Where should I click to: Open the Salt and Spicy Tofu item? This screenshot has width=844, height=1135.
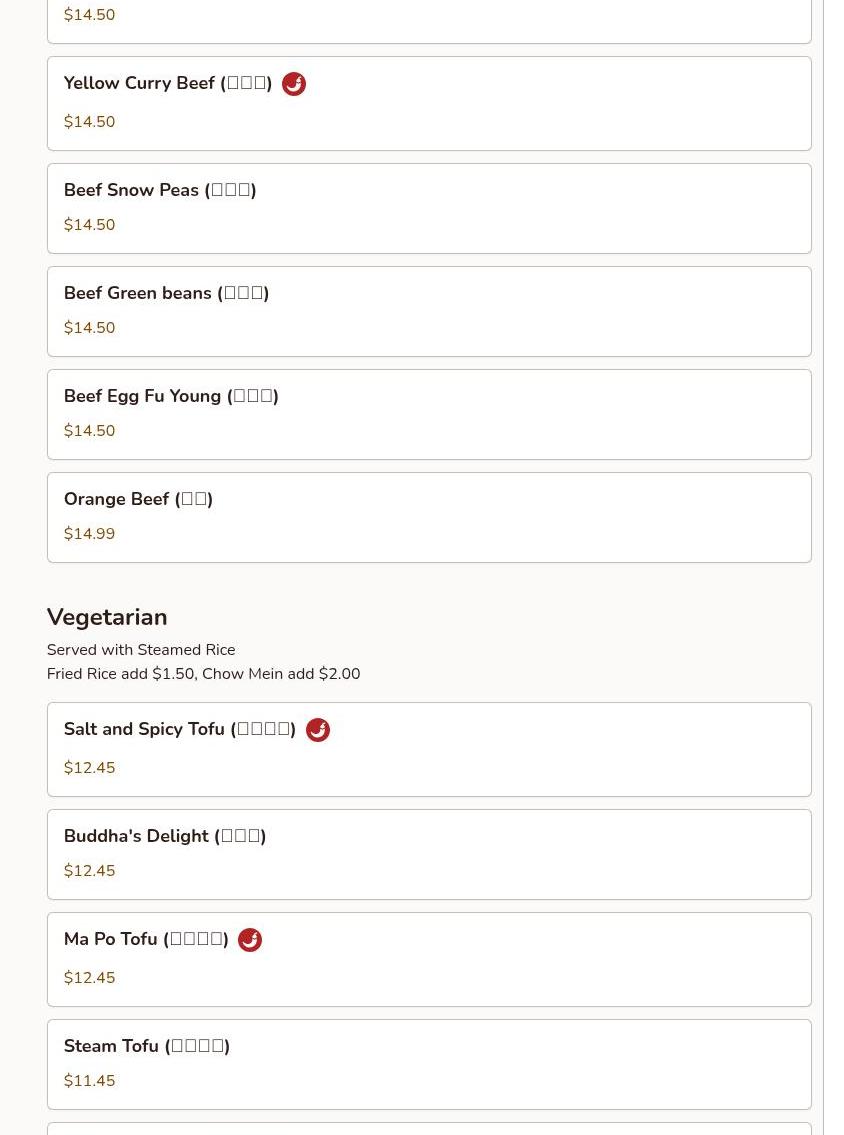179,730
